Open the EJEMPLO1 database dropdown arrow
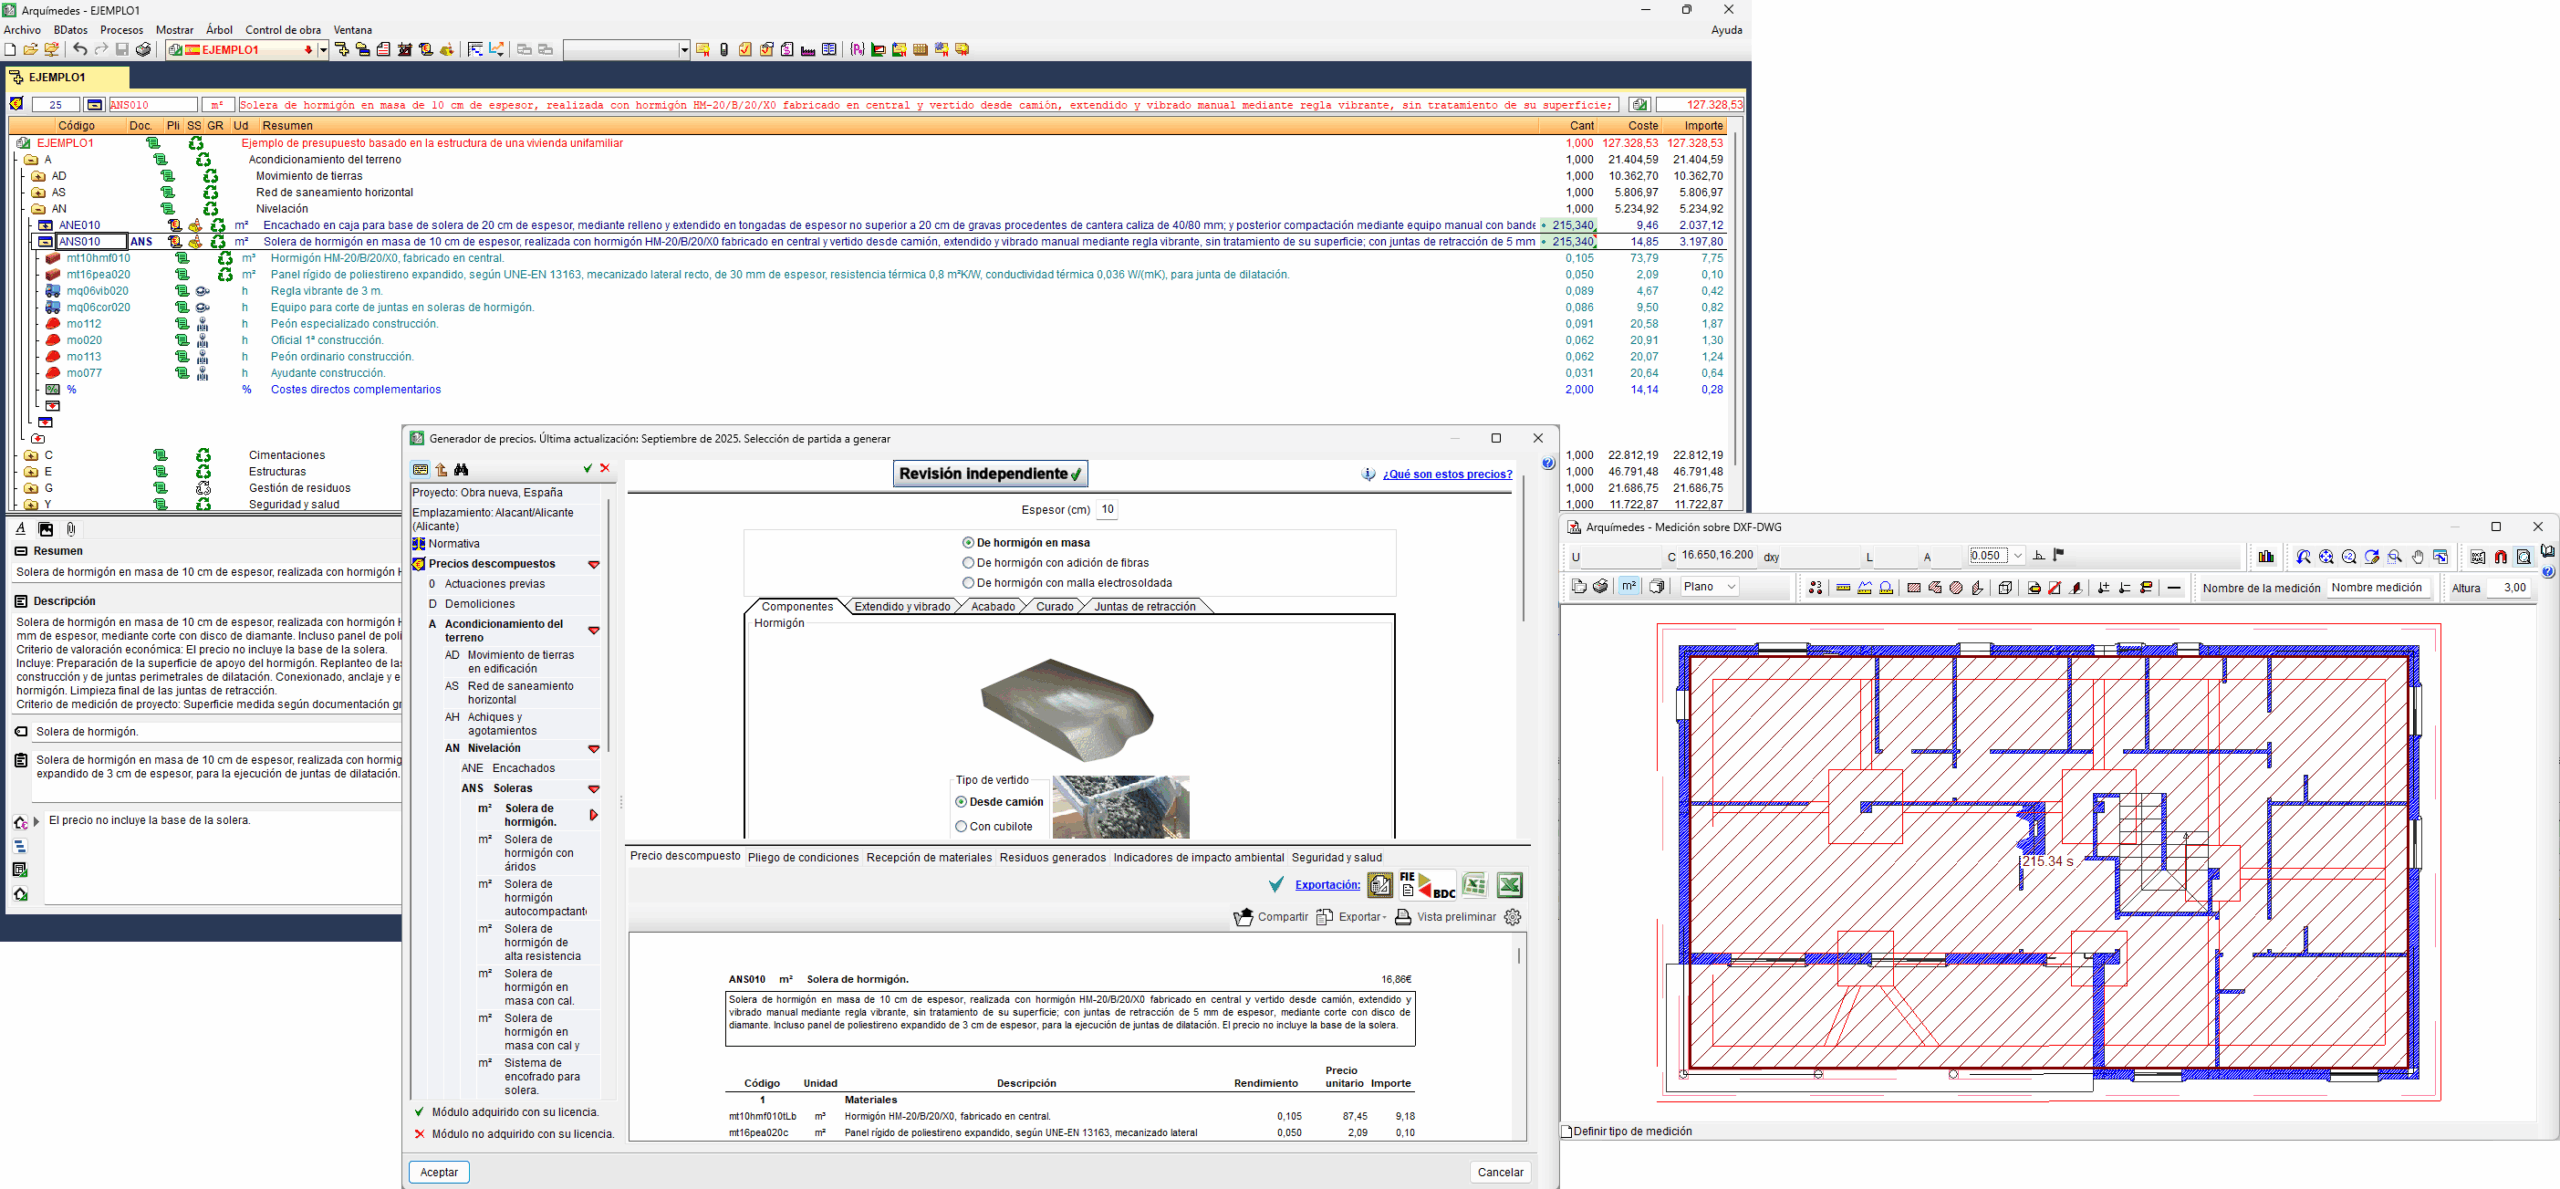The height and width of the screenshot is (1189, 2560). [322, 50]
